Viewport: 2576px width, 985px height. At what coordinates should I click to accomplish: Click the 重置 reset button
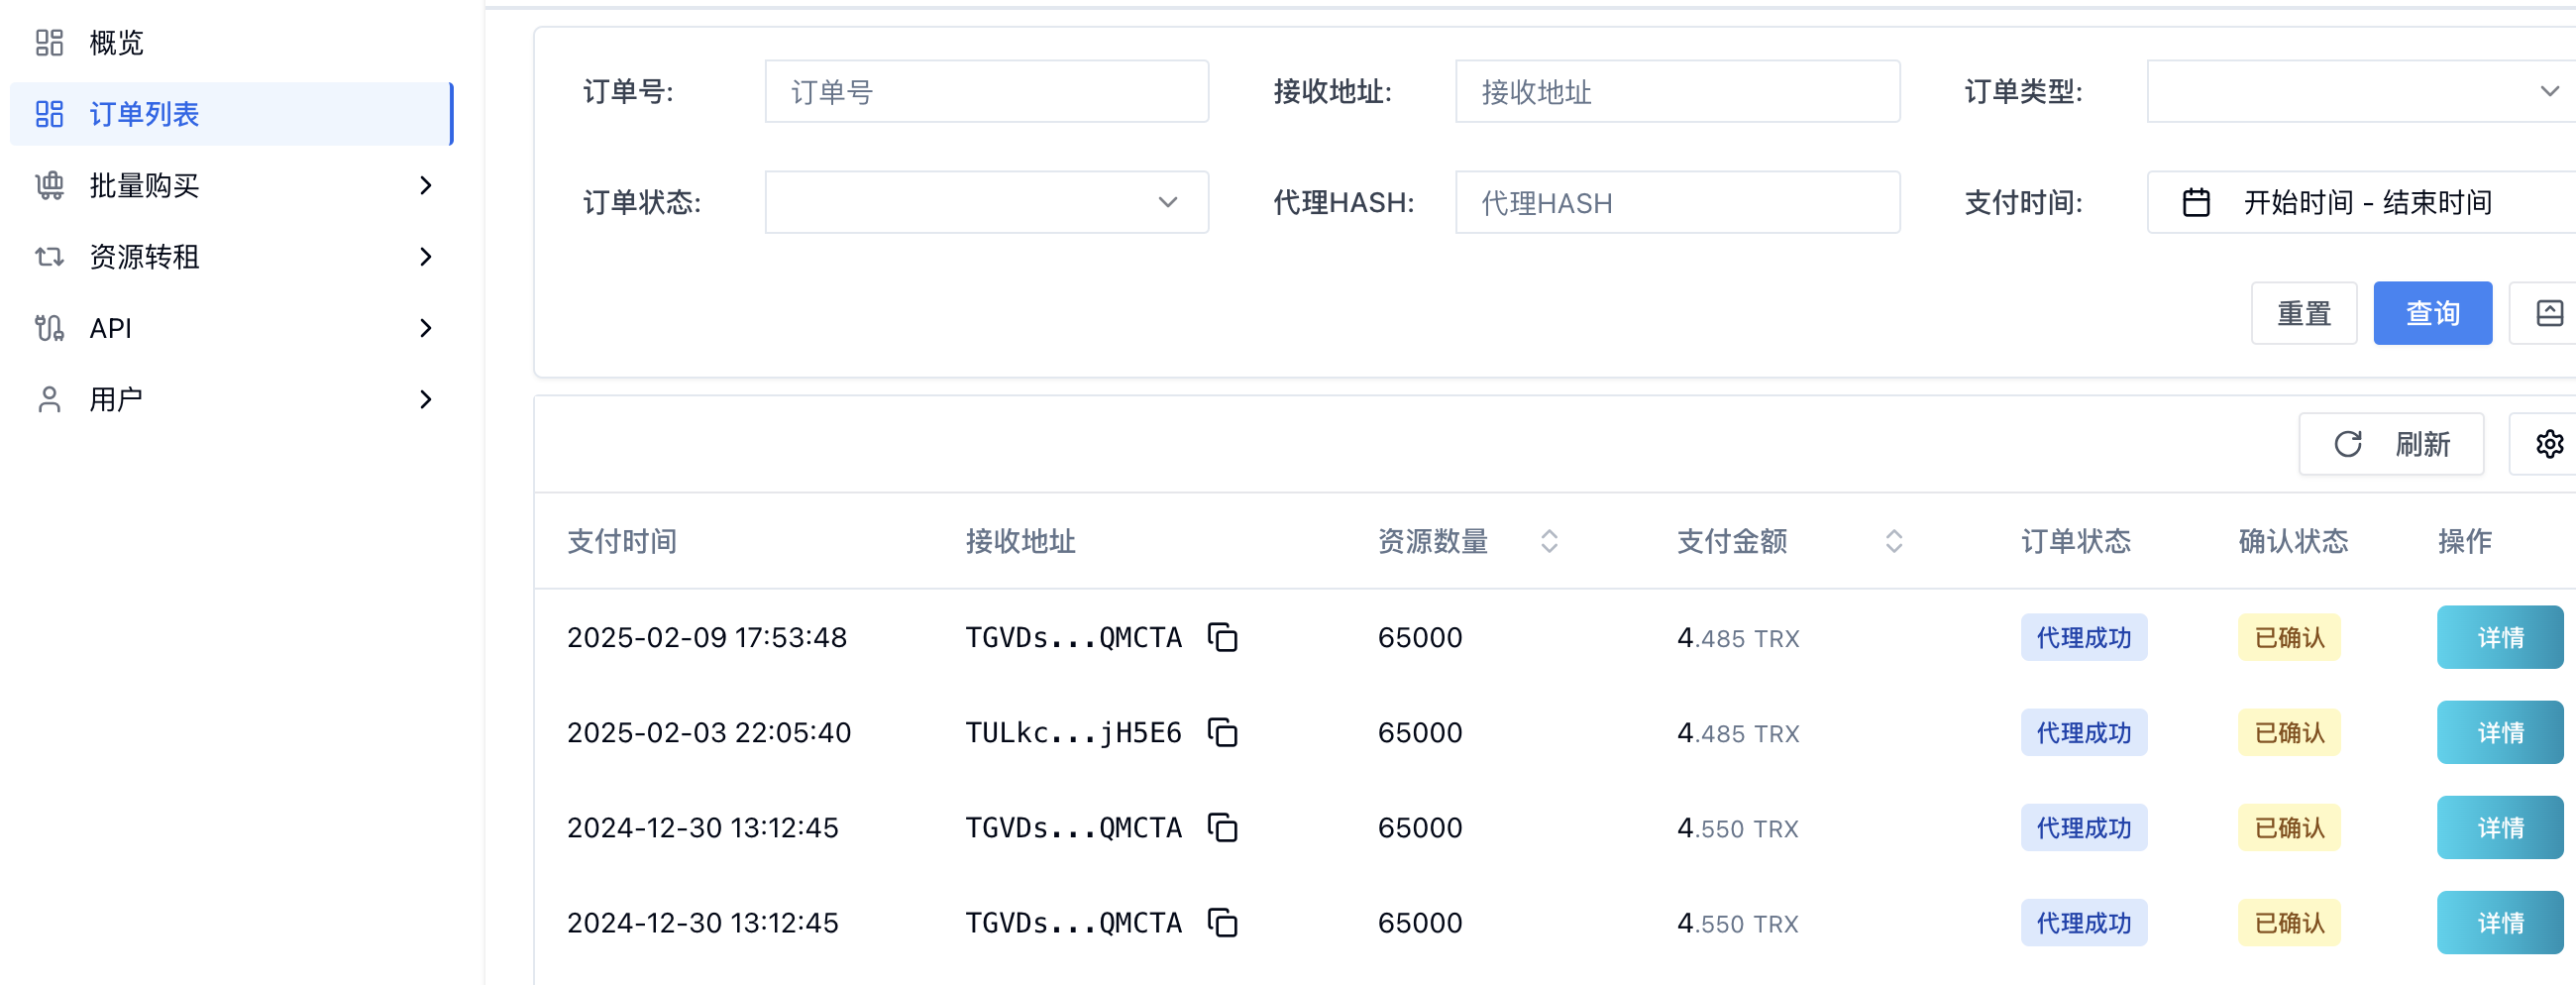[2304, 313]
